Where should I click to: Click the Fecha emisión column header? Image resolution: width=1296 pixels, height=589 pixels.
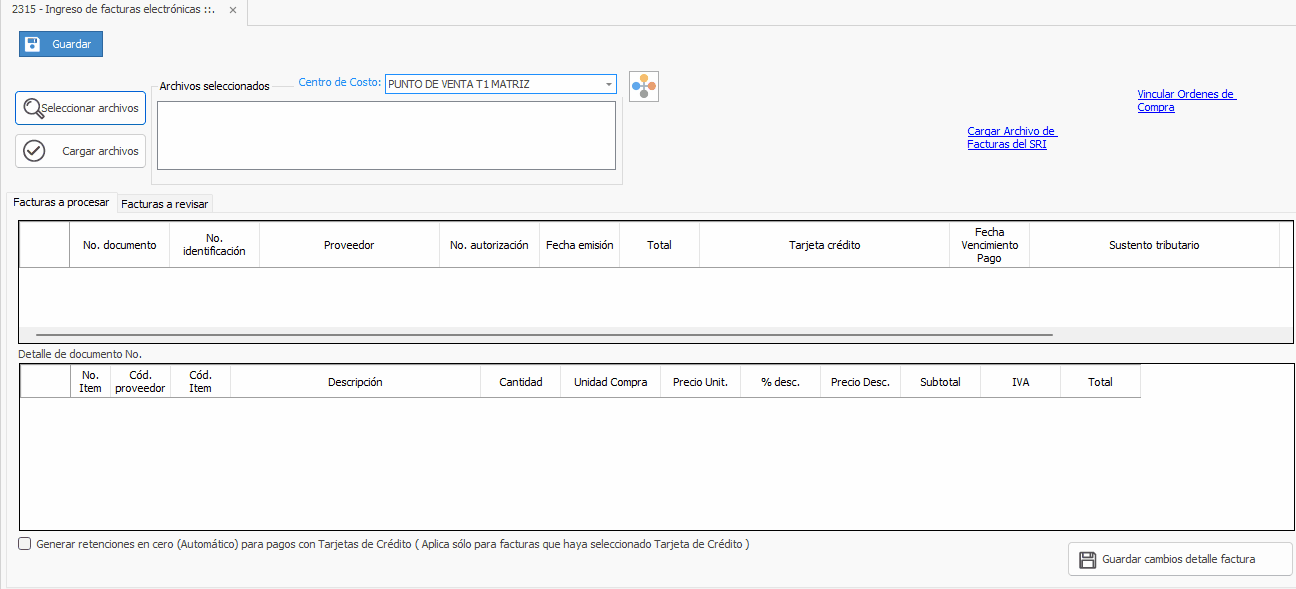[579, 245]
